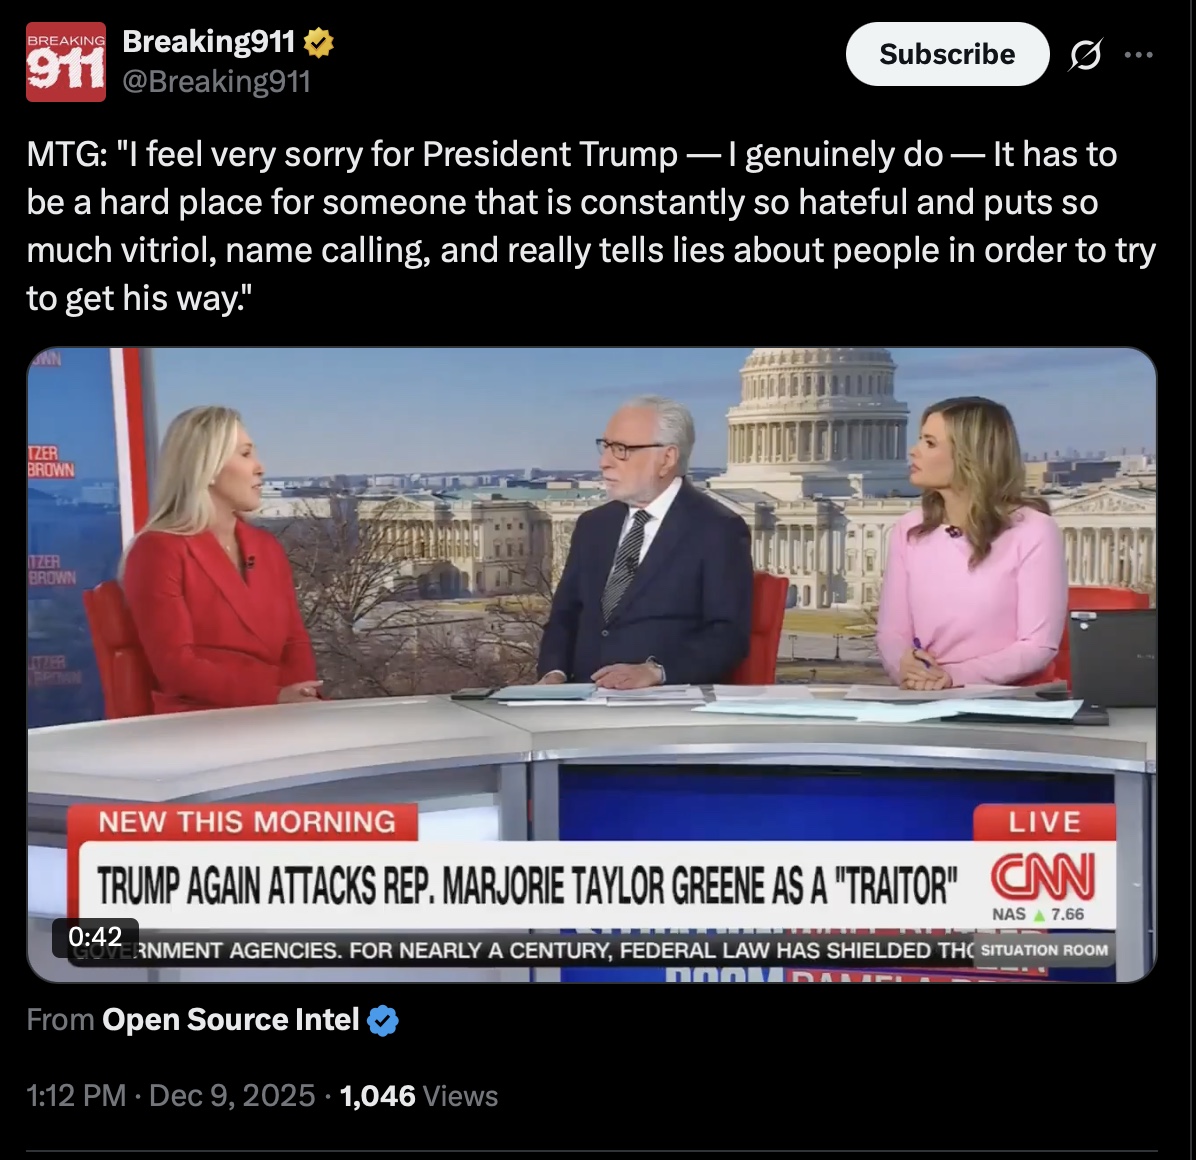This screenshot has width=1196, height=1160.
Task: Open the @Breaking911 handle link
Action: pos(217,81)
